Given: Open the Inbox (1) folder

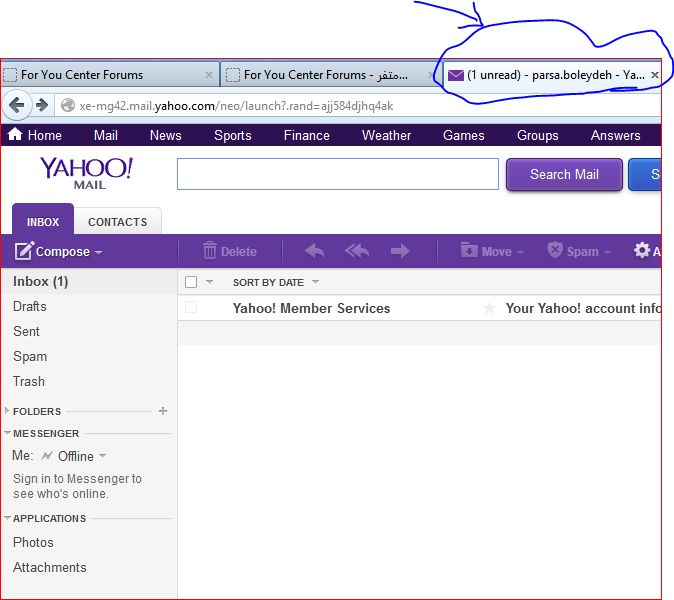Looking at the screenshot, I should (40, 282).
